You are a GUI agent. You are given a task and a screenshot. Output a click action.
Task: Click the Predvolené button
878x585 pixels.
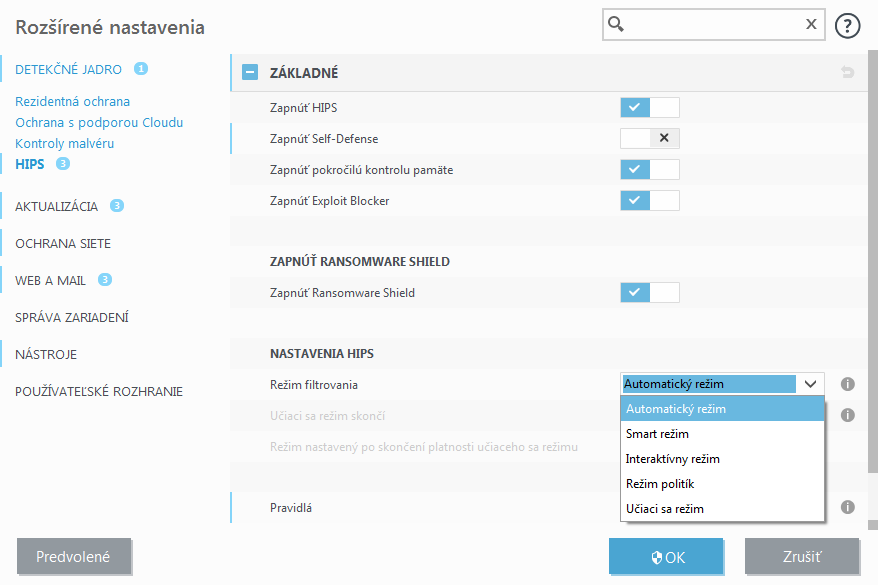[73, 556]
